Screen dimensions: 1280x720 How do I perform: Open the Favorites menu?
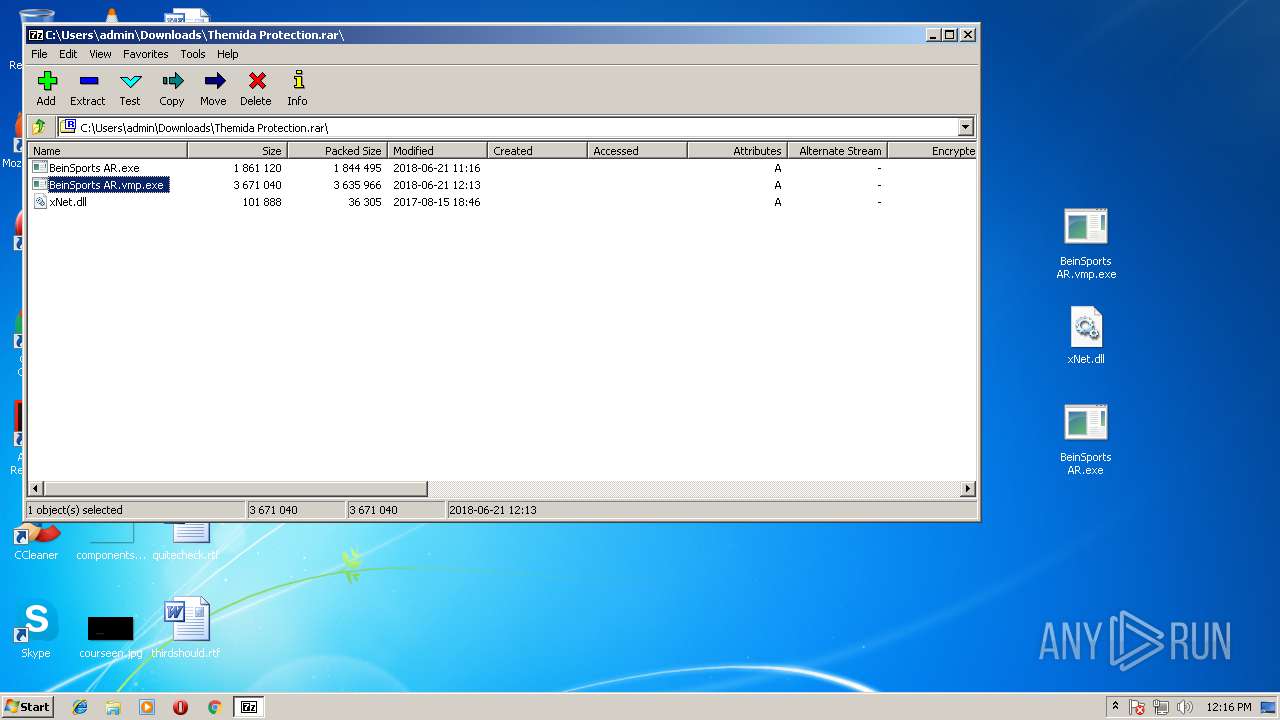coord(146,54)
